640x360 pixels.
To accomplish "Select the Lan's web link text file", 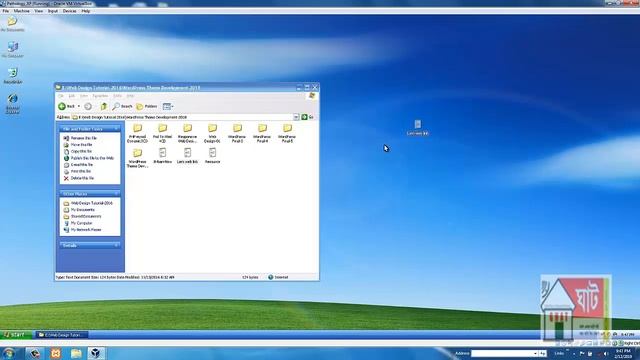I will click(x=187, y=156).
